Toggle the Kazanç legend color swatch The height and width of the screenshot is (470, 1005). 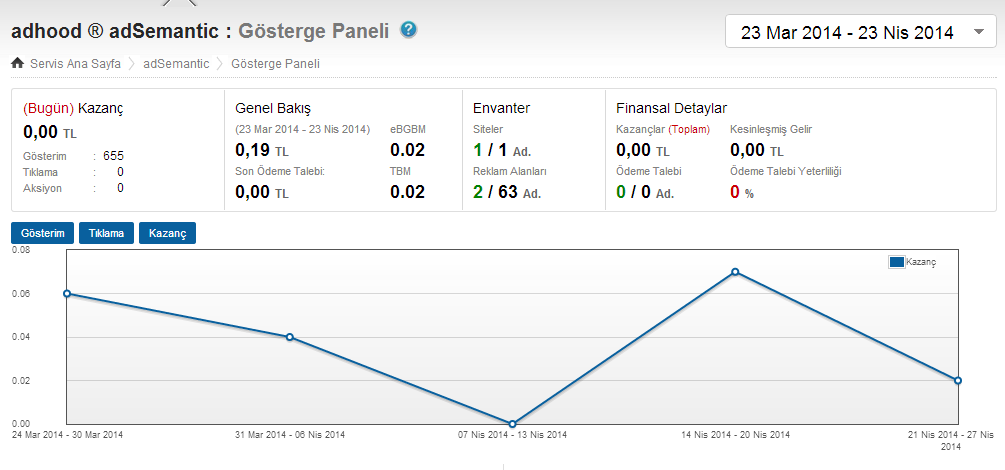[897, 262]
